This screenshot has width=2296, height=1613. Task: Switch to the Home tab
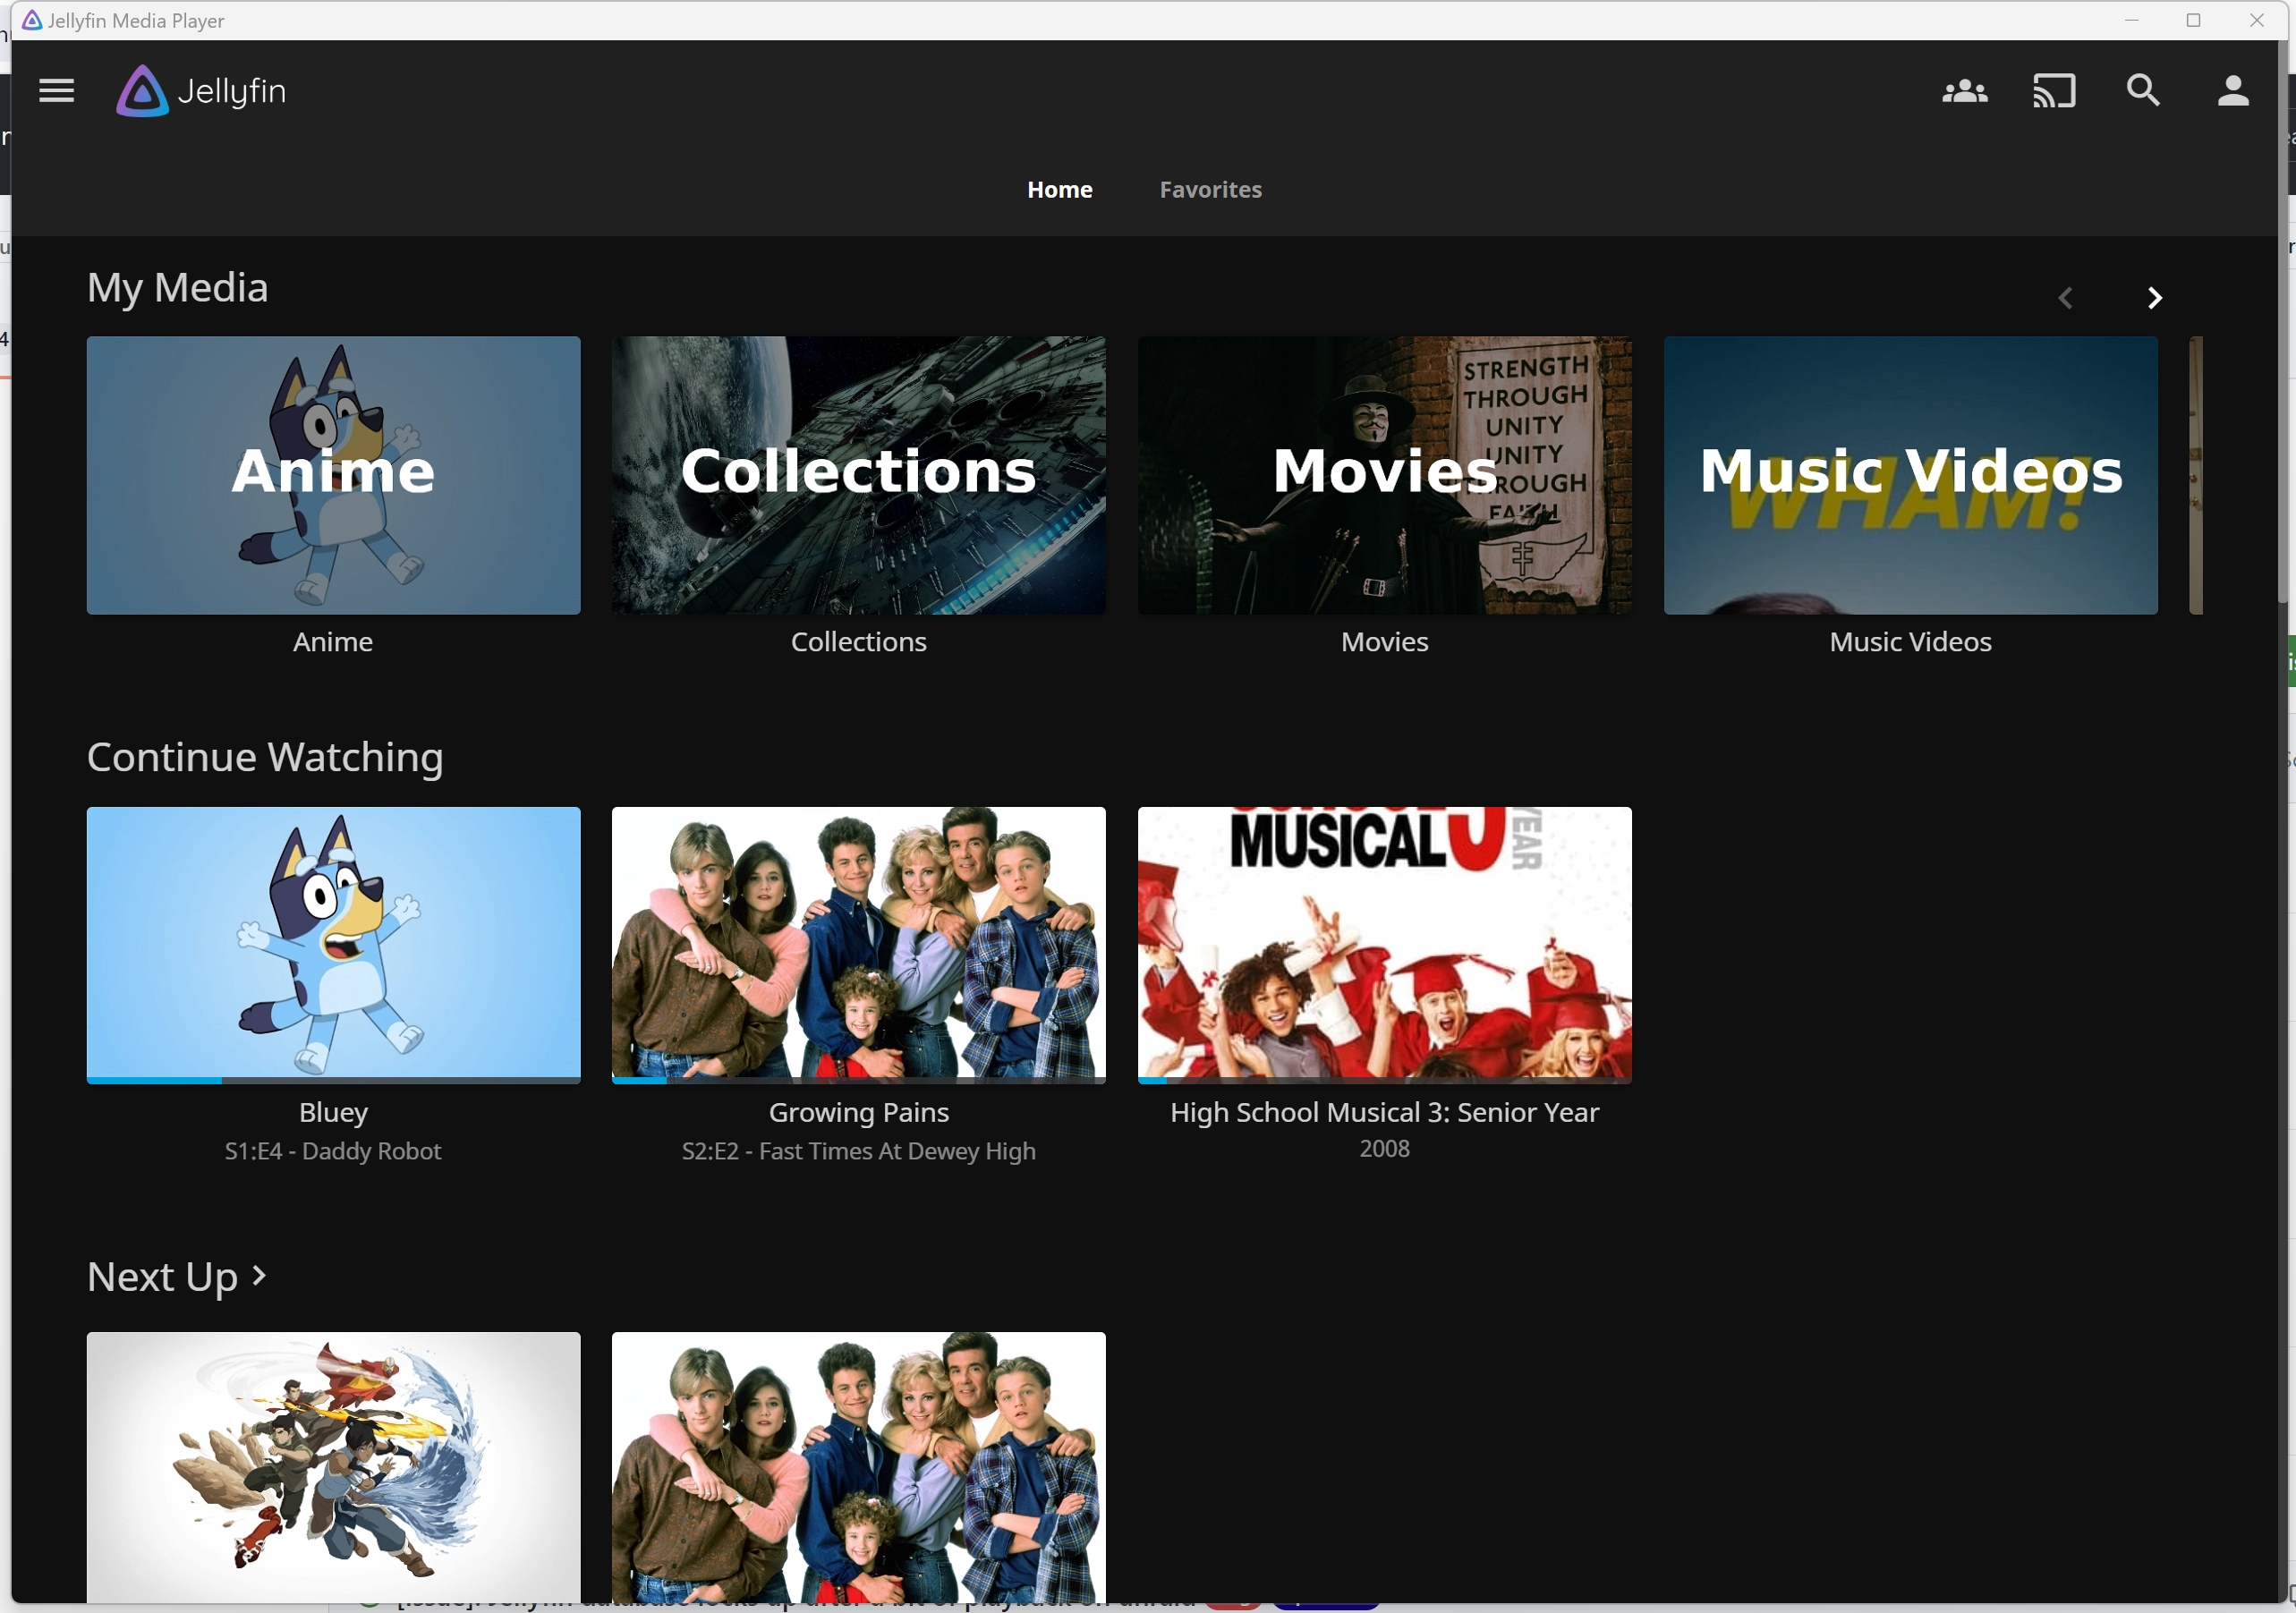(1059, 189)
